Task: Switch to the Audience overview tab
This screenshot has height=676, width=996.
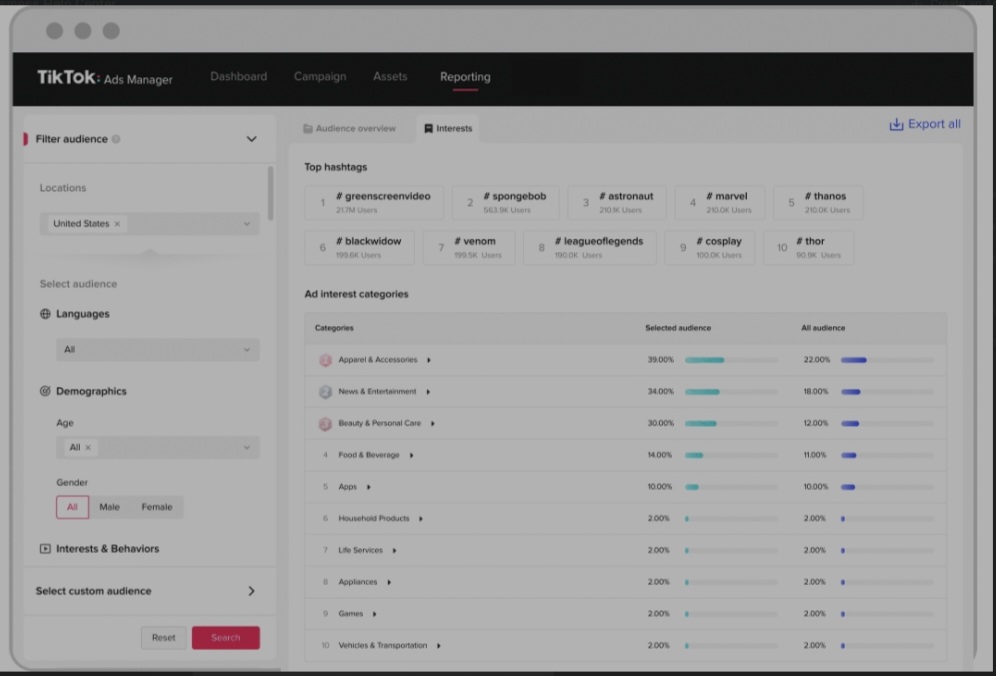Action: 350,128
